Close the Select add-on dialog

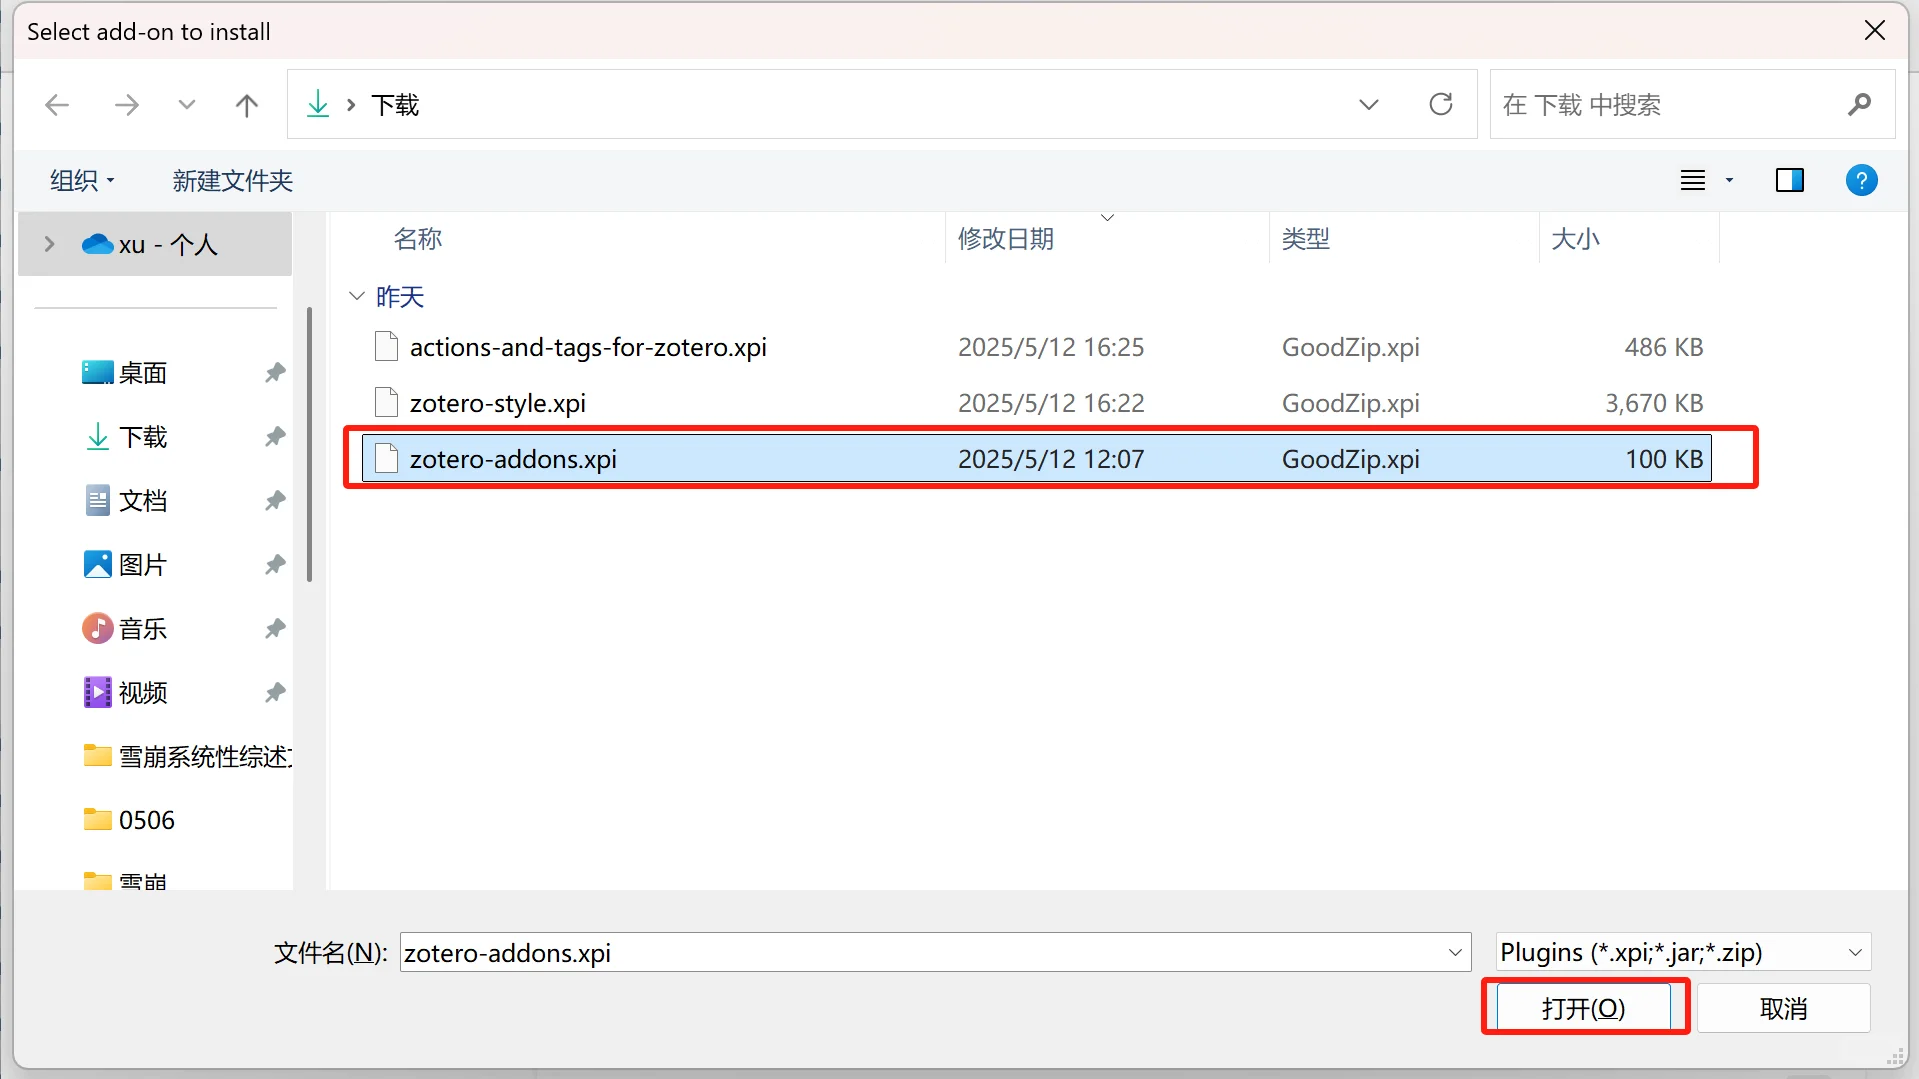click(x=1875, y=31)
